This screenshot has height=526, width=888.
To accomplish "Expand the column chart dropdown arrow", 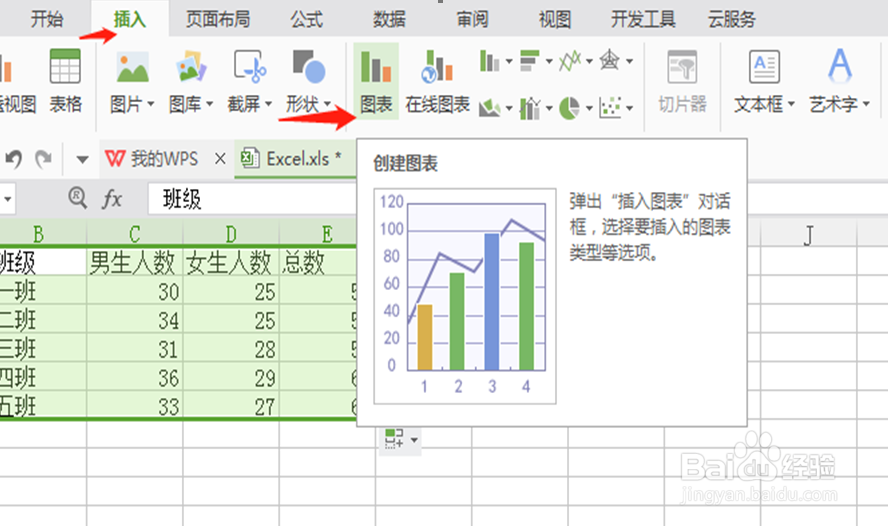I will click(509, 61).
